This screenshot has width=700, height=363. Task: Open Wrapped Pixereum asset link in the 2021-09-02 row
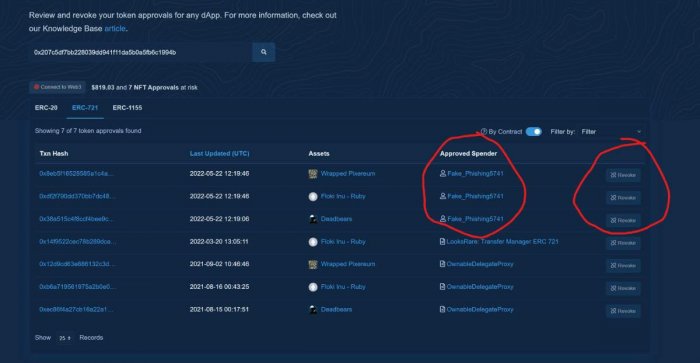348,264
